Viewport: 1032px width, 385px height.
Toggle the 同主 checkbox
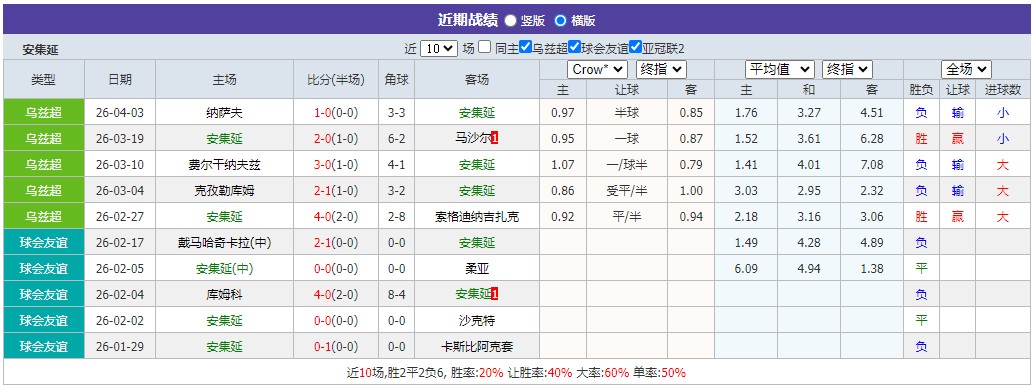[x=484, y=47]
